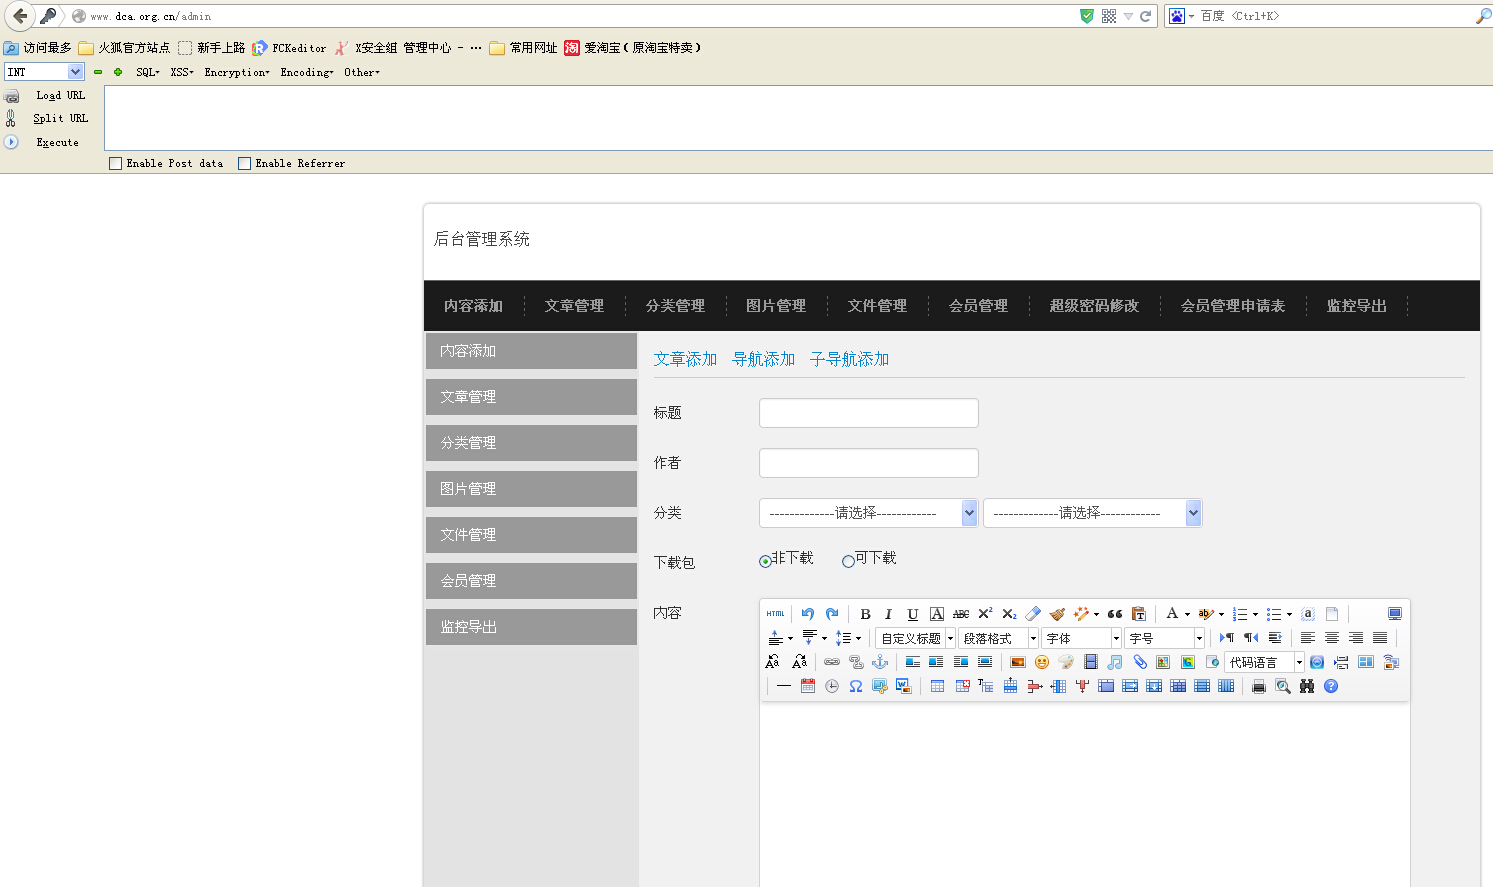
Task: Open 超级密码修改 in the navigation bar
Action: click(x=1094, y=306)
